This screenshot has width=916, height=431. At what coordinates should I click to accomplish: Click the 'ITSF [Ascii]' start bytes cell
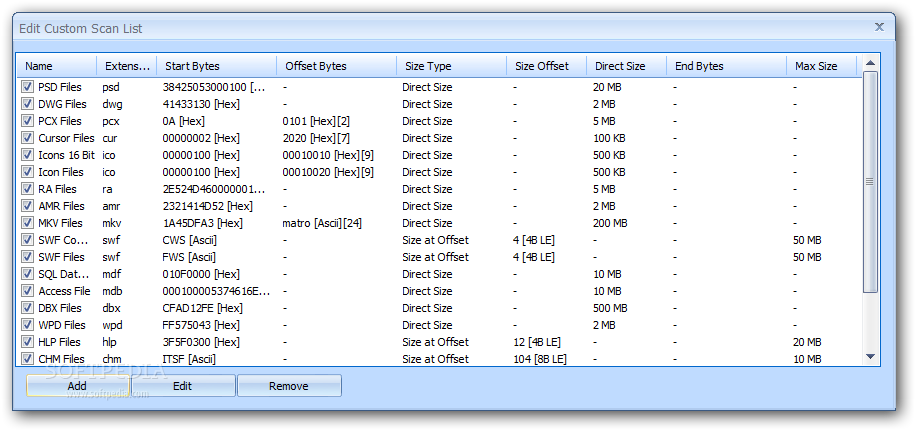coord(189,359)
